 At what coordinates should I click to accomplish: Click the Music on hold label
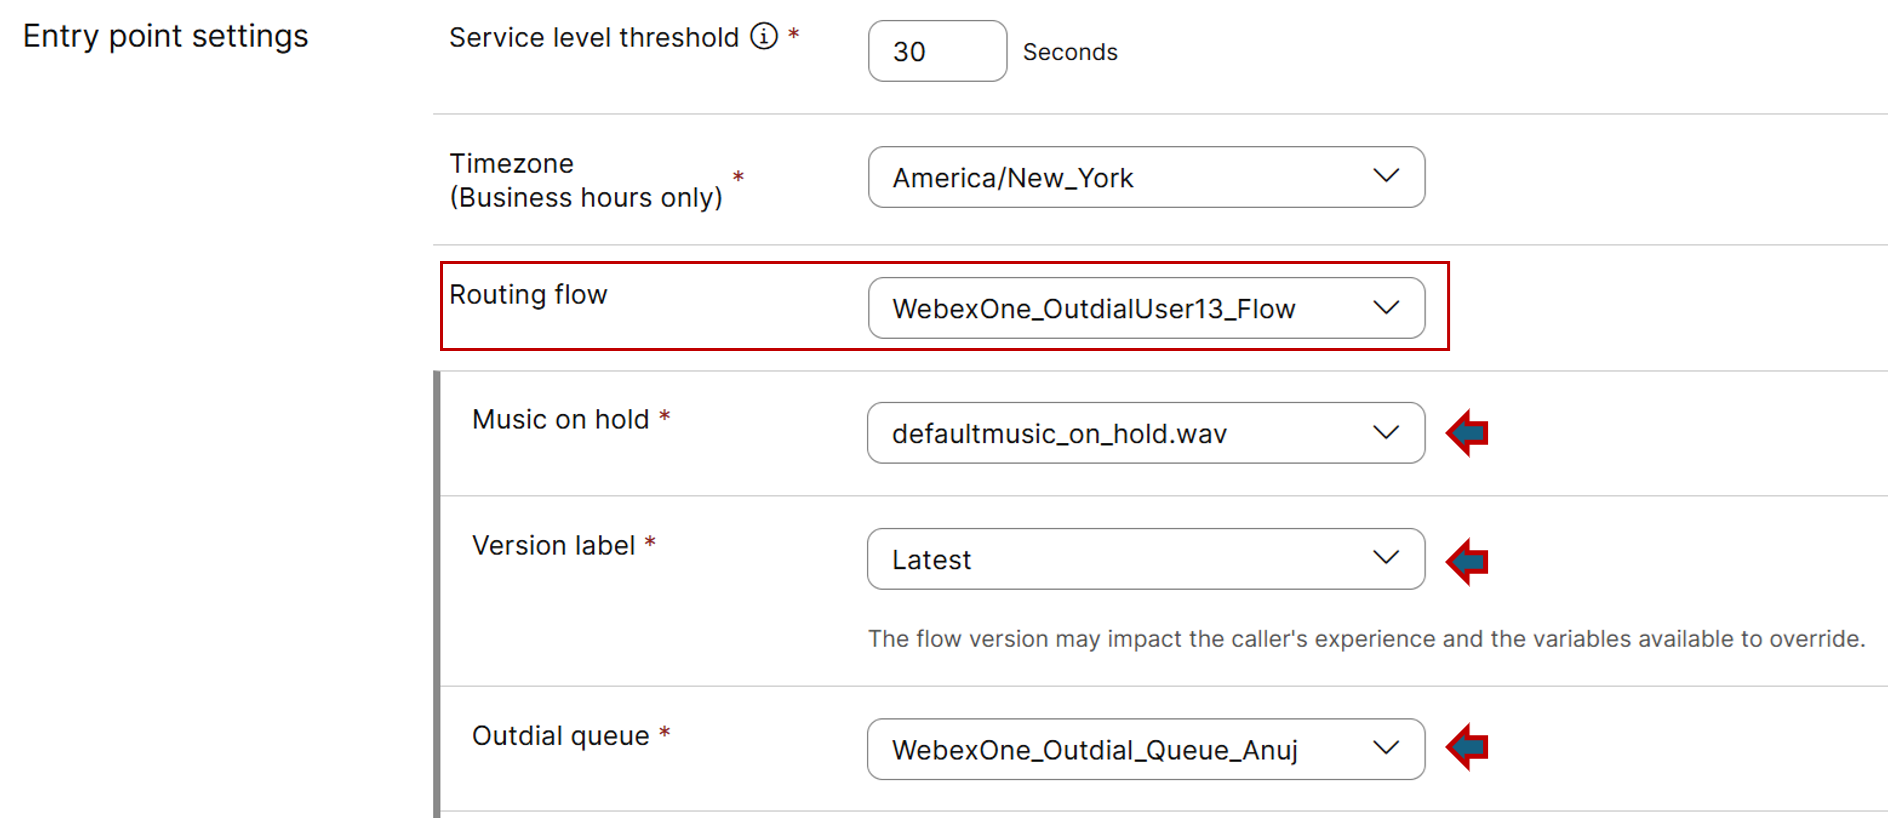pyautogui.click(x=560, y=420)
